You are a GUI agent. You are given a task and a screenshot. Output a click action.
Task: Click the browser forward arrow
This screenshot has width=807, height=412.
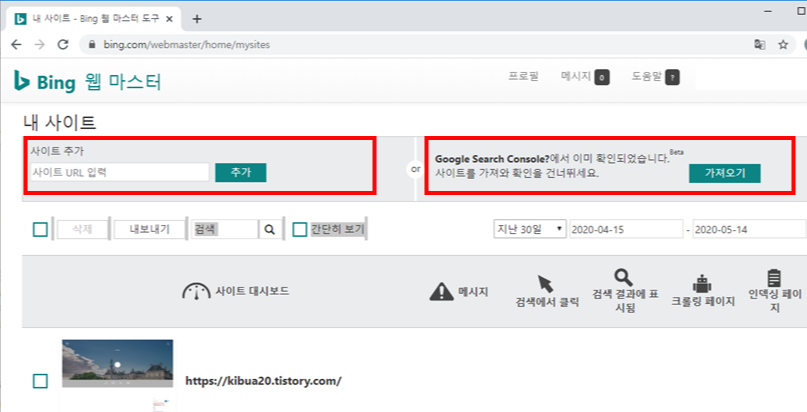pos(40,45)
